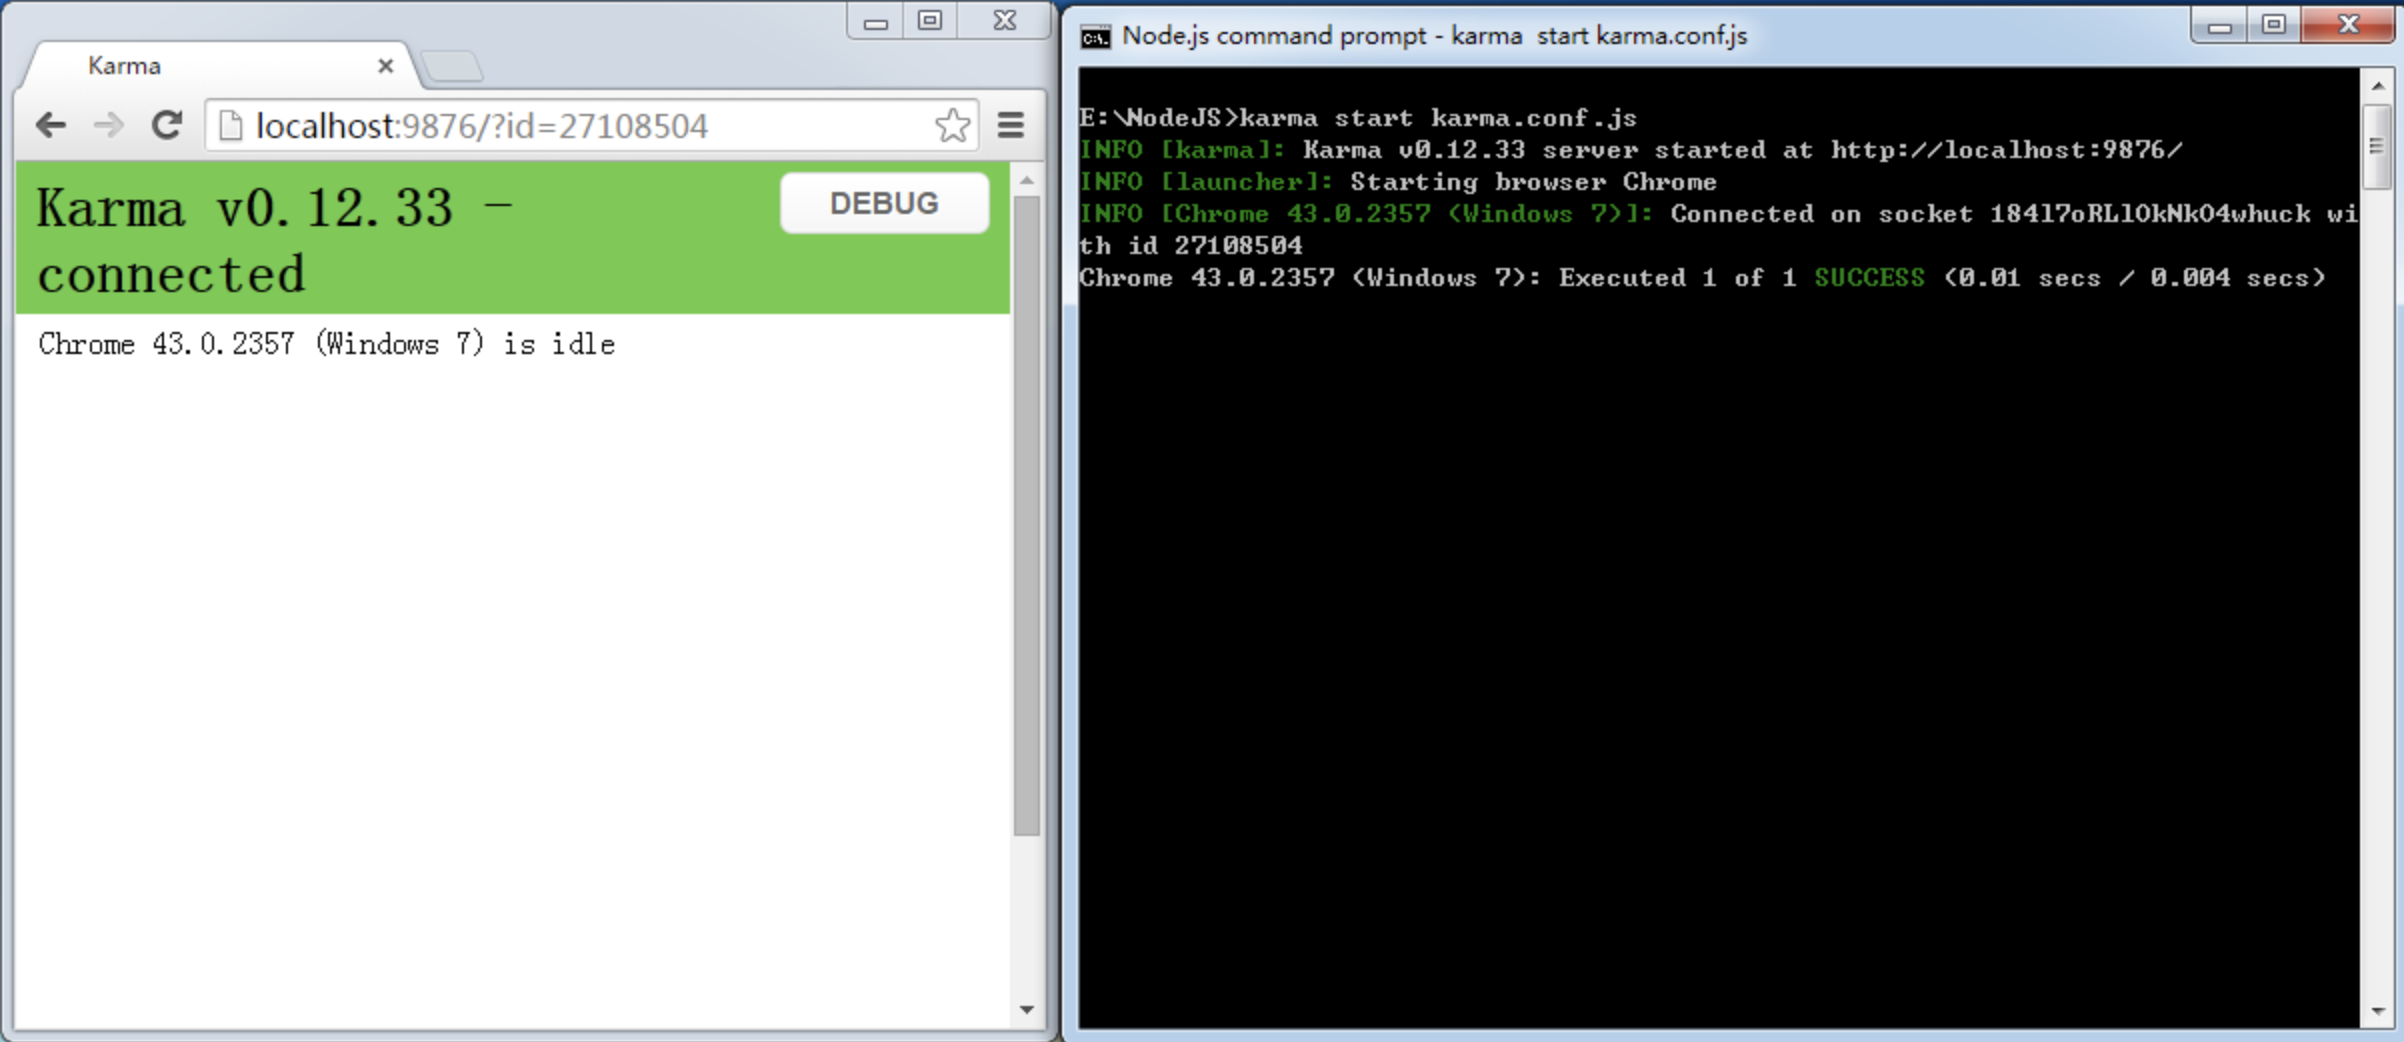This screenshot has height=1042, width=2404.
Task: Click the 'karma start karma.conf.js' command line
Action: (1358, 118)
